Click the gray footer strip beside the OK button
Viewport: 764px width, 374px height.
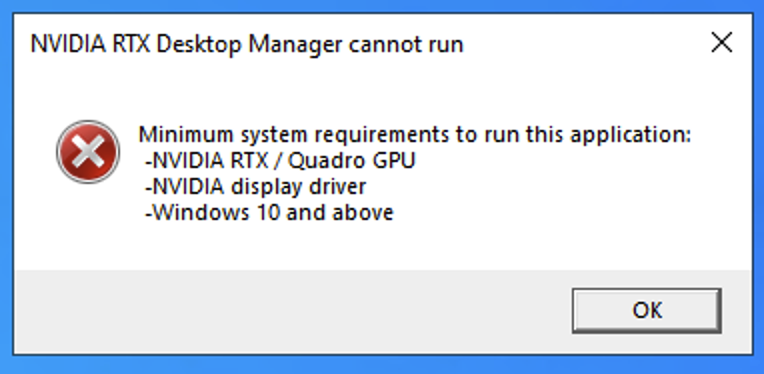pyautogui.click(x=292, y=312)
